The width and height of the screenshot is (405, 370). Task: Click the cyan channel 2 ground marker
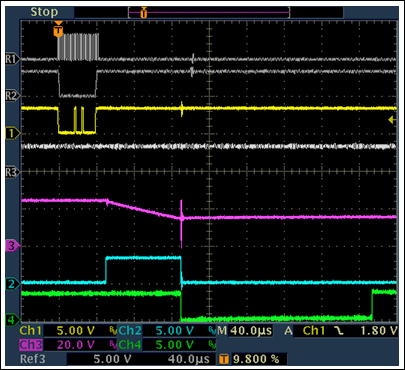click(x=12, y=284)
